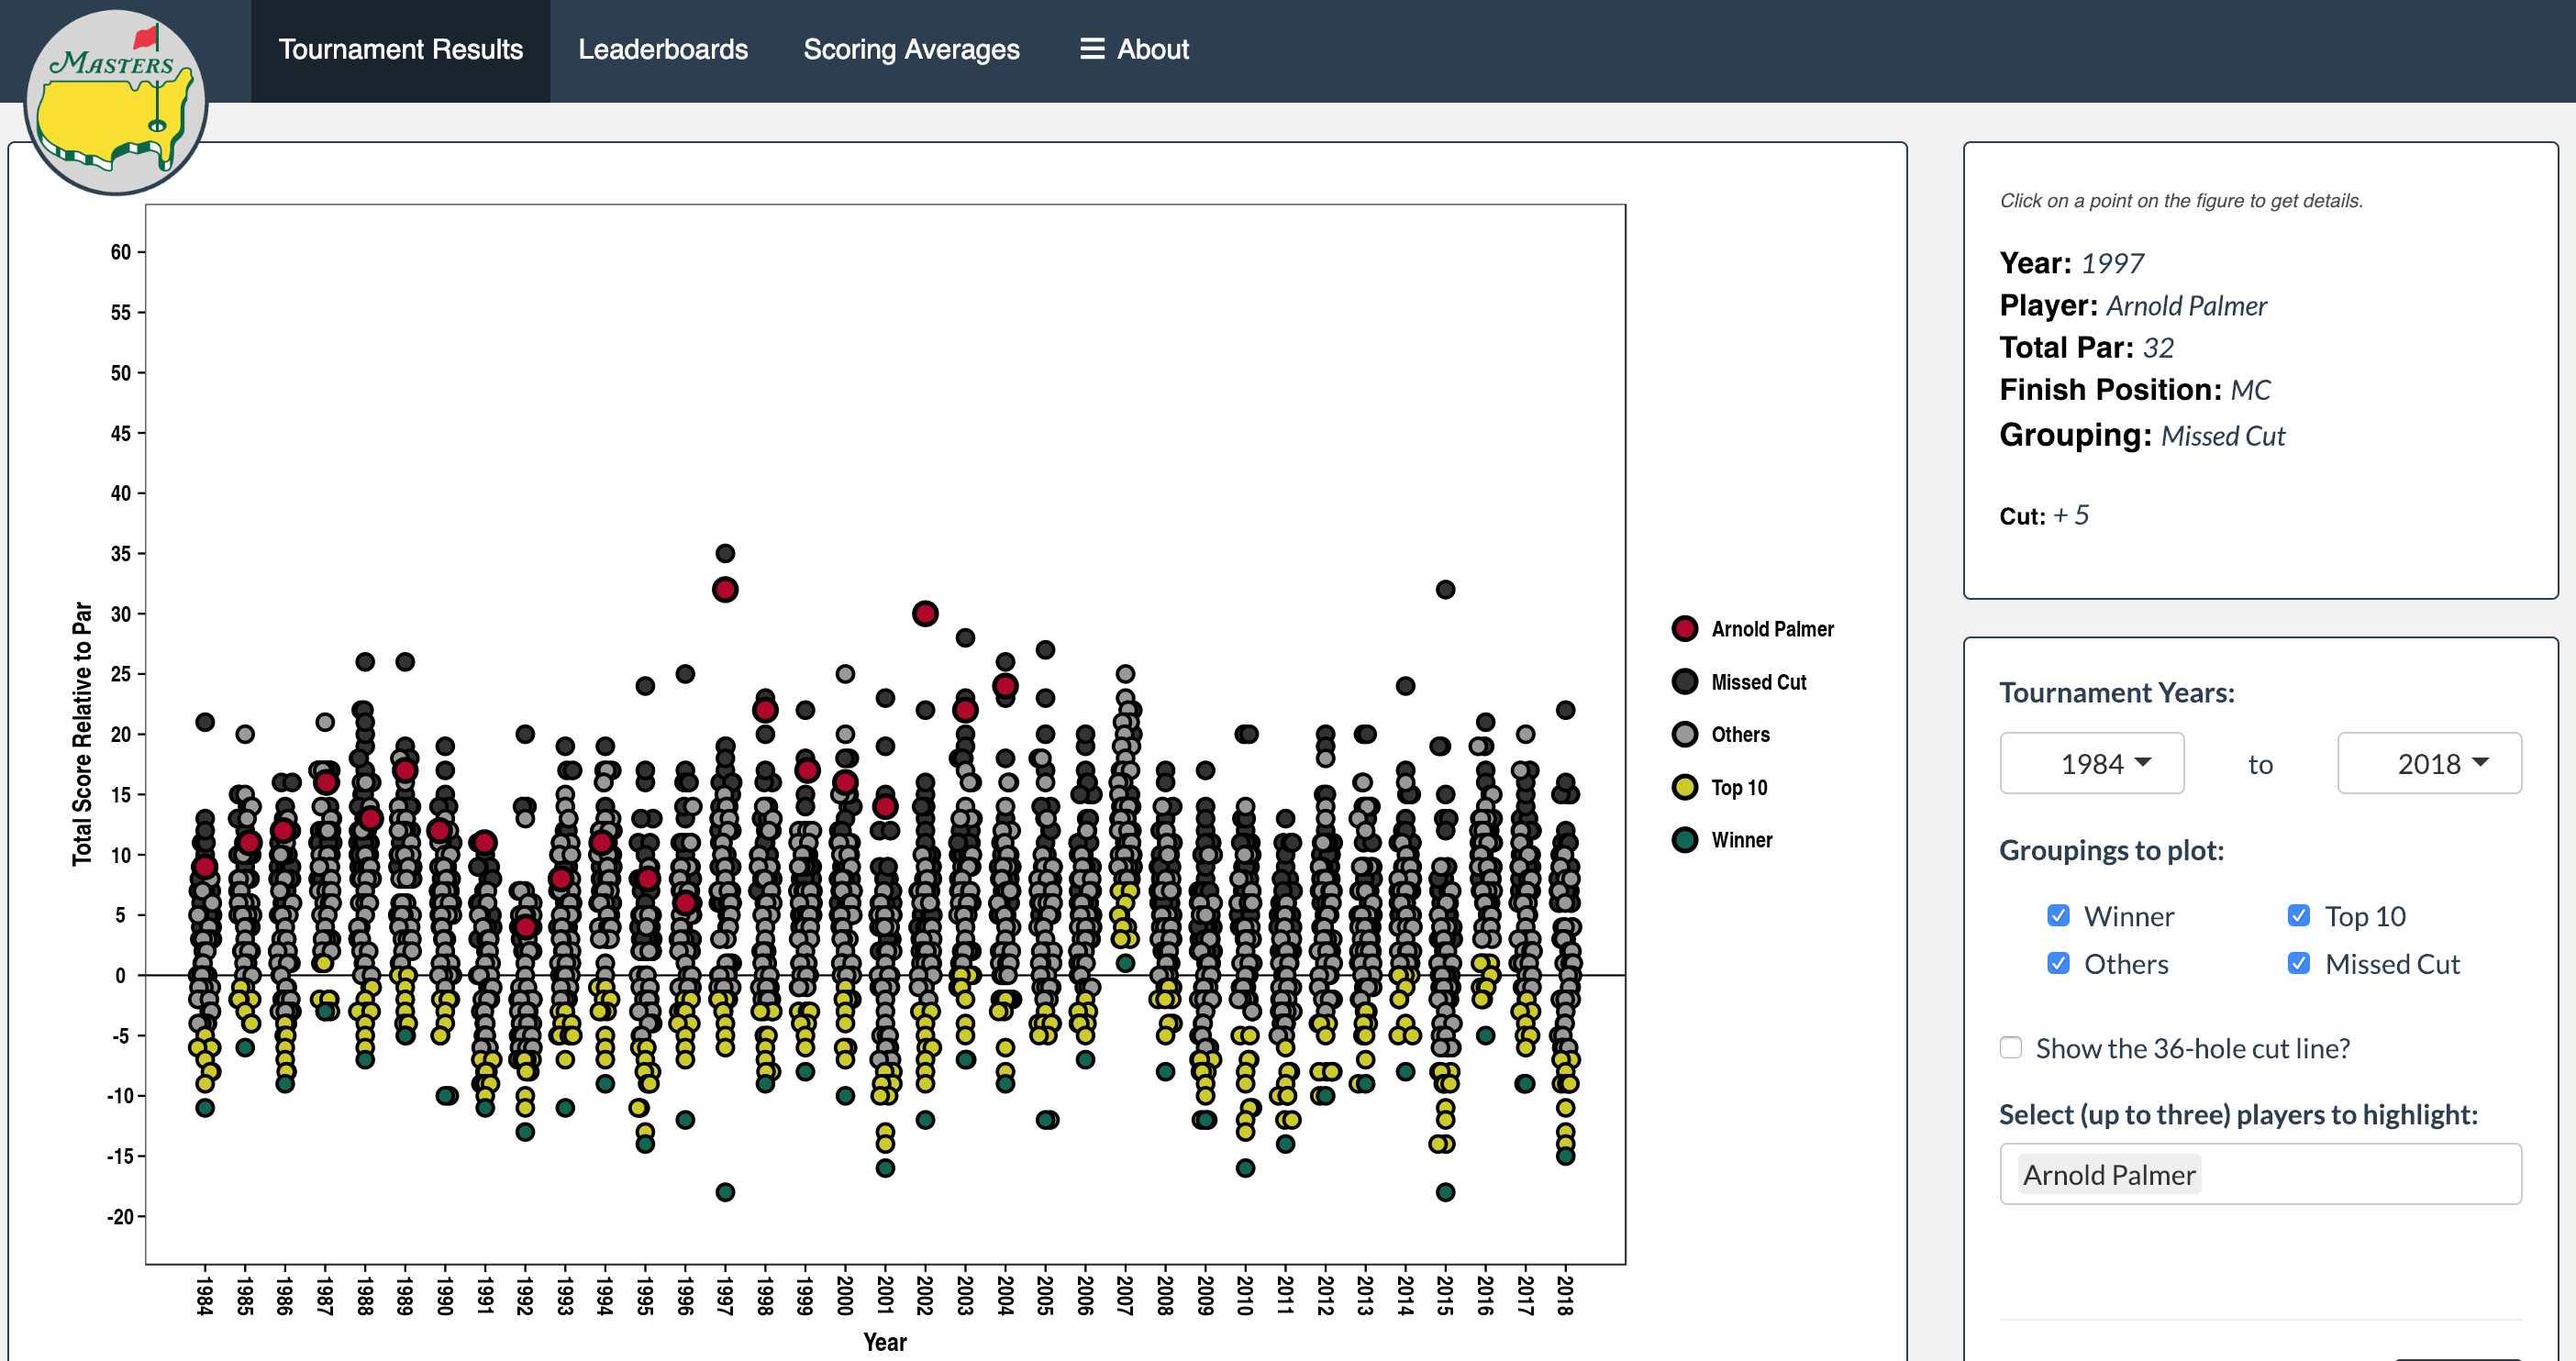
Task: Open the 1984 start year dropdown
Action: (2091, 763)
